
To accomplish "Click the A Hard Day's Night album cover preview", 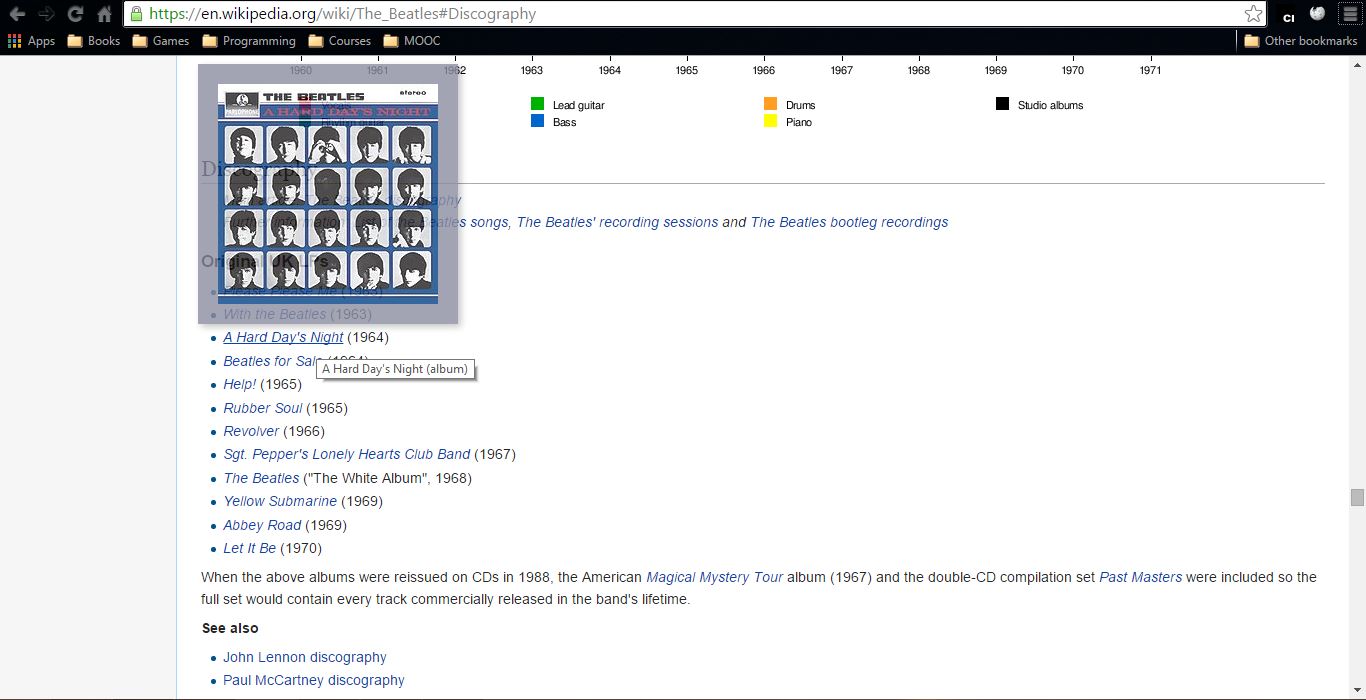I will 328,194.
